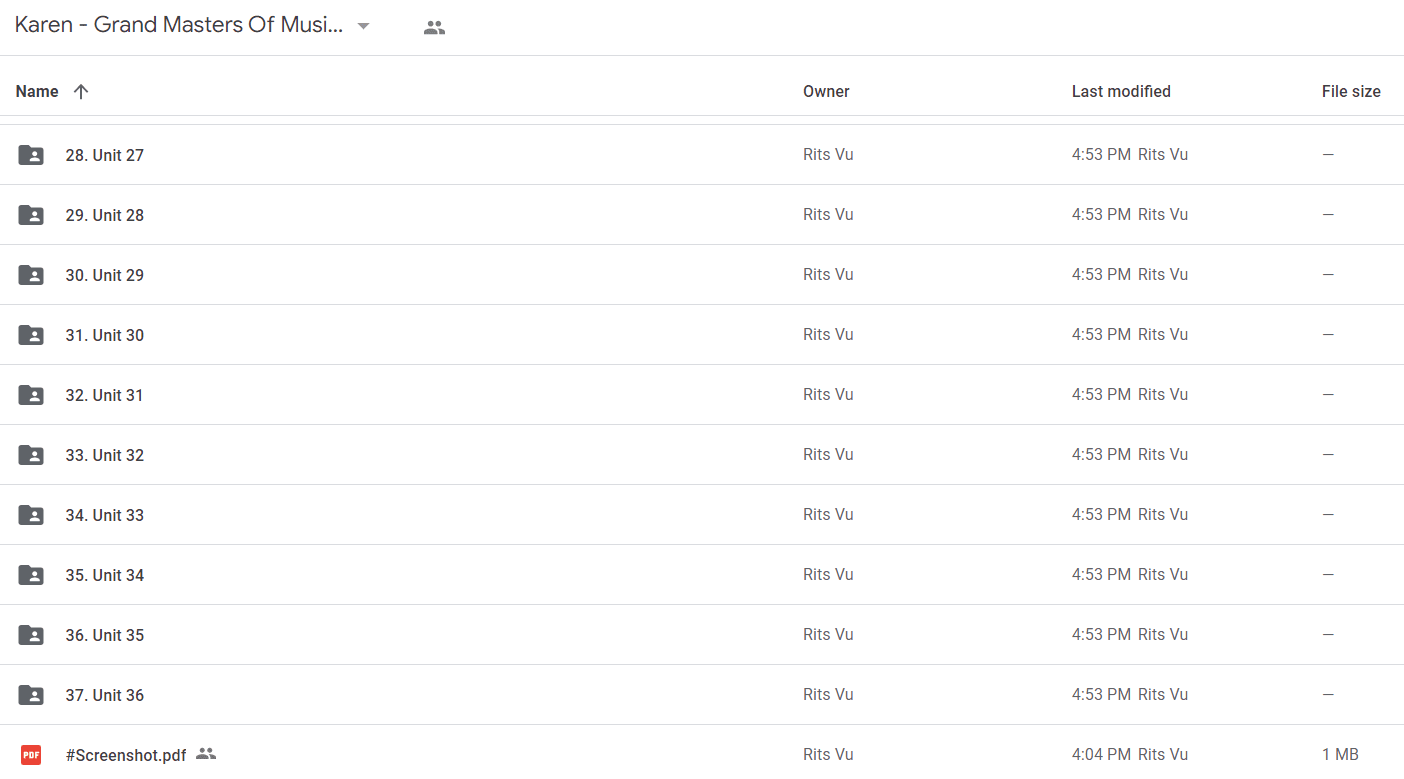Select the folder icon for 32. Unit 31

pyautogui.click(x=31, y=395)
